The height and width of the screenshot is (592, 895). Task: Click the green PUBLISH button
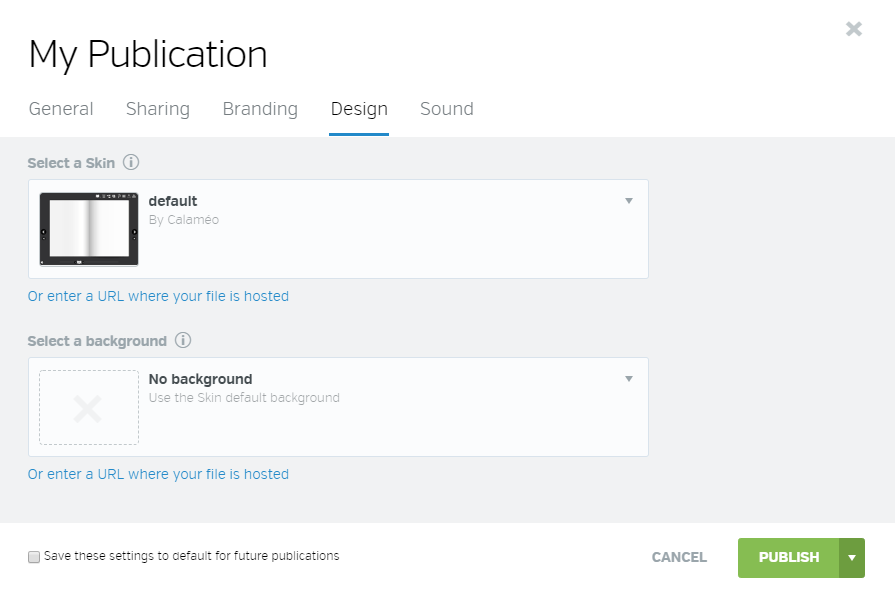[x=788, y=558]
